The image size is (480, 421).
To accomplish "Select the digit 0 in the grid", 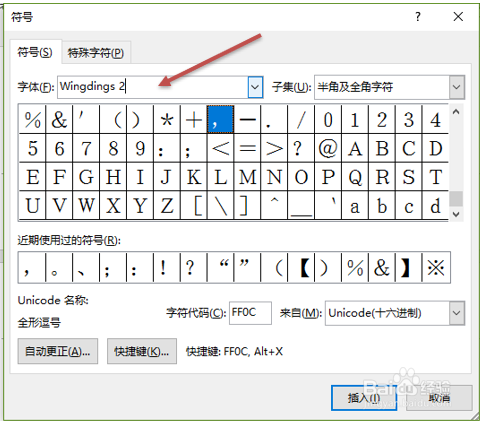I will (x=328, y=120).
